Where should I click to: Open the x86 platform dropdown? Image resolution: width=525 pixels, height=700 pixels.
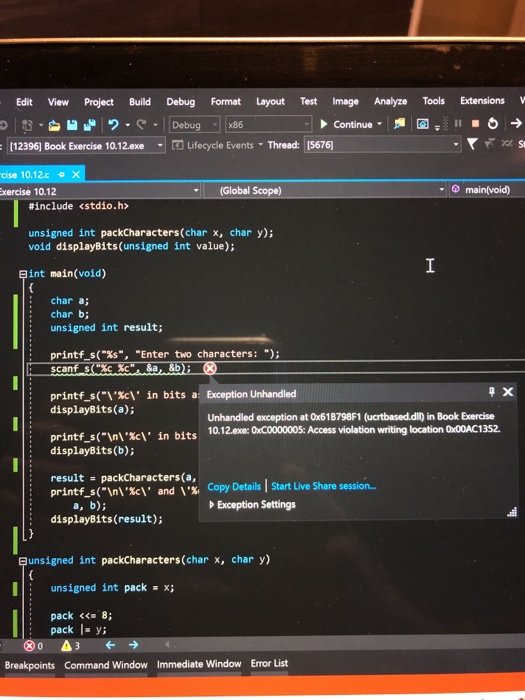click(268, 124)
